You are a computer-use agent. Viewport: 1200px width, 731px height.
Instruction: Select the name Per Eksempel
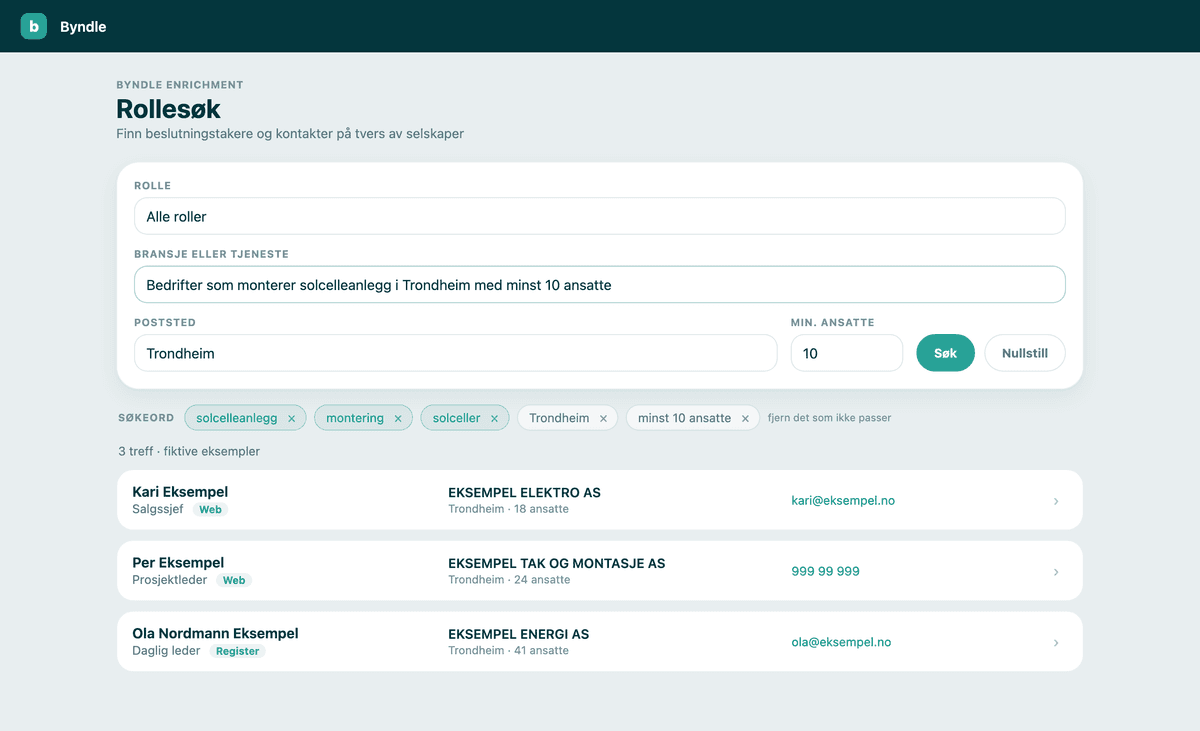tap(178, 563)
